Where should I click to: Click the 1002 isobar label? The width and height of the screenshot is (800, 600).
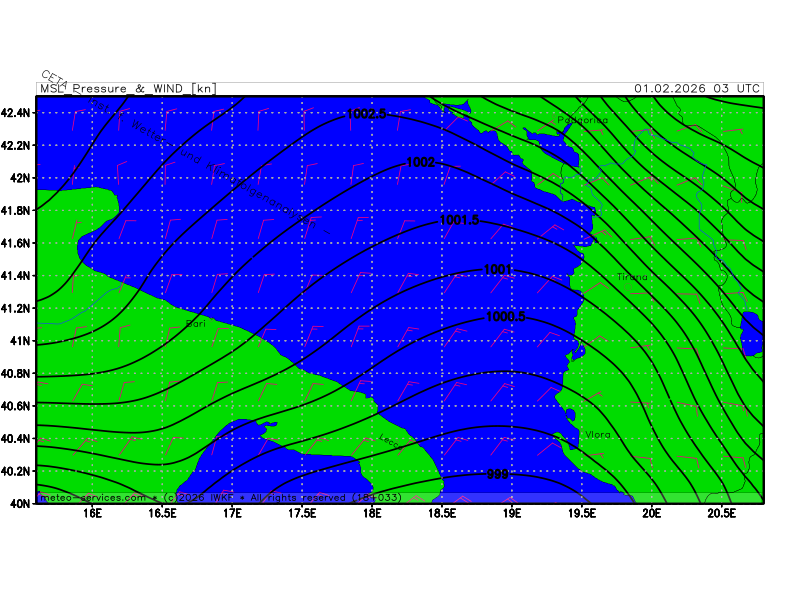click(420, 162)
